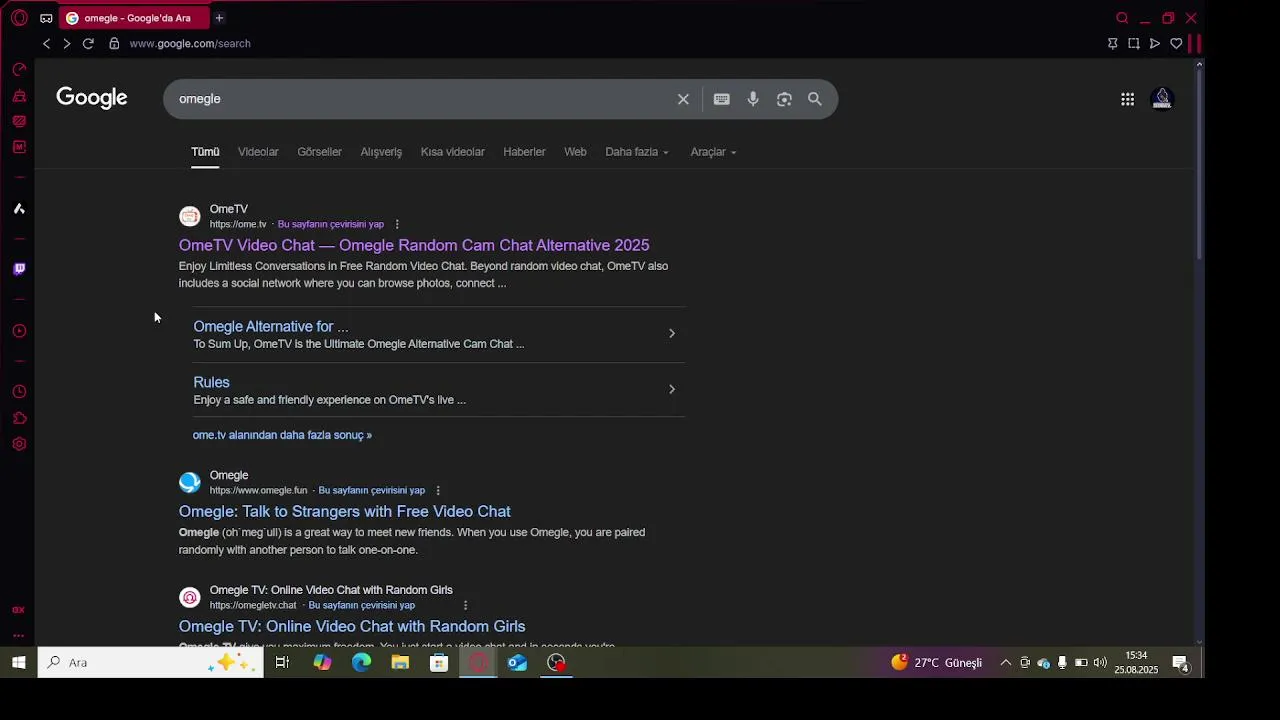1280x720 pixels.
Task: Open the Opera GX main menu logo
Action: click(x=19, y=18)
